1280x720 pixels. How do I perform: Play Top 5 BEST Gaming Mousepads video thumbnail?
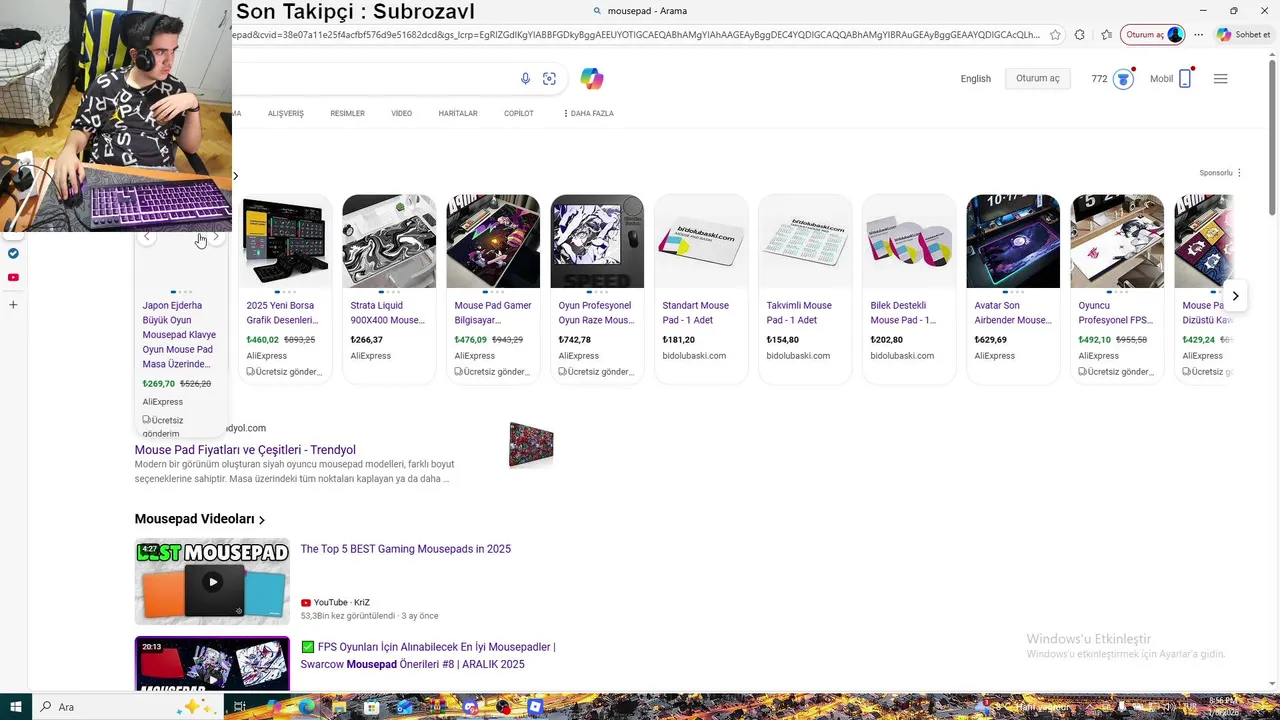coord(212,582)
